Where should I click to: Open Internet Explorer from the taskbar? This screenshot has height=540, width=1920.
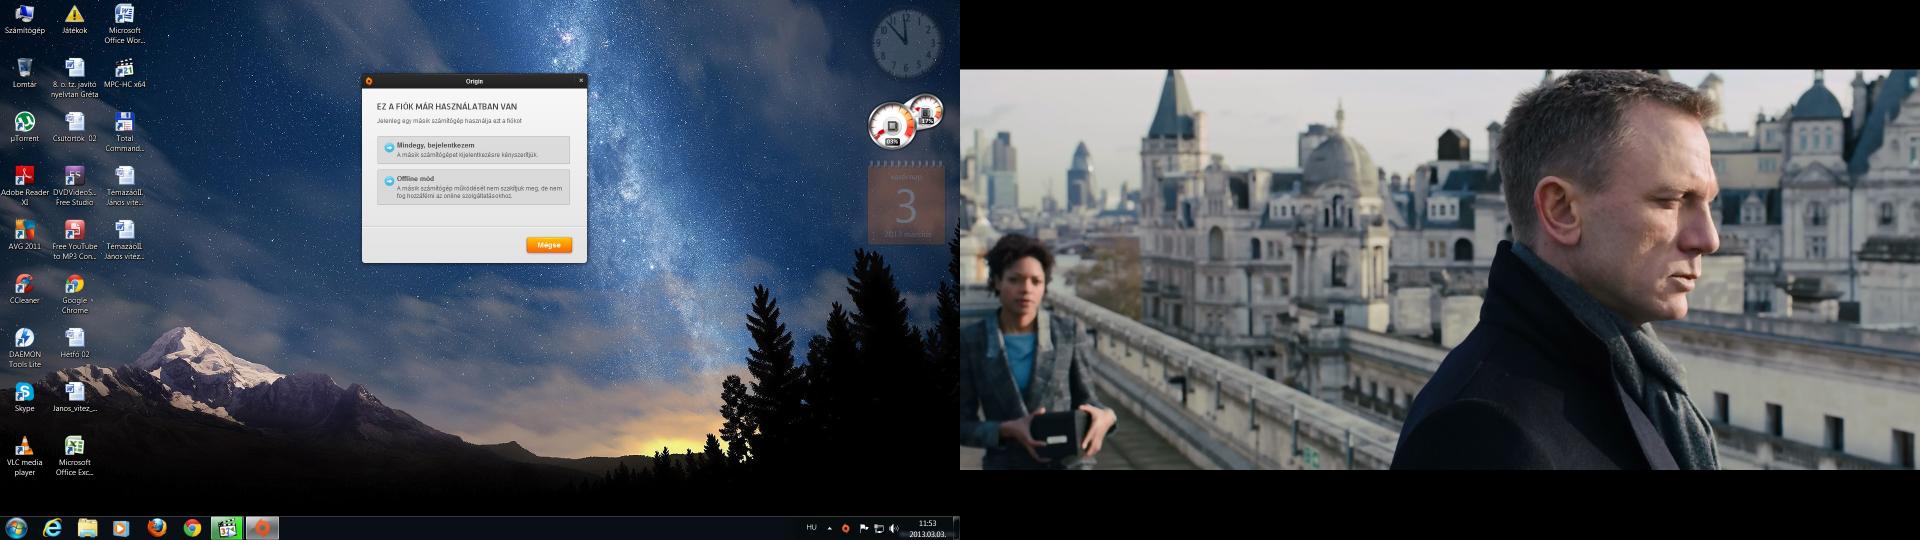52,528
